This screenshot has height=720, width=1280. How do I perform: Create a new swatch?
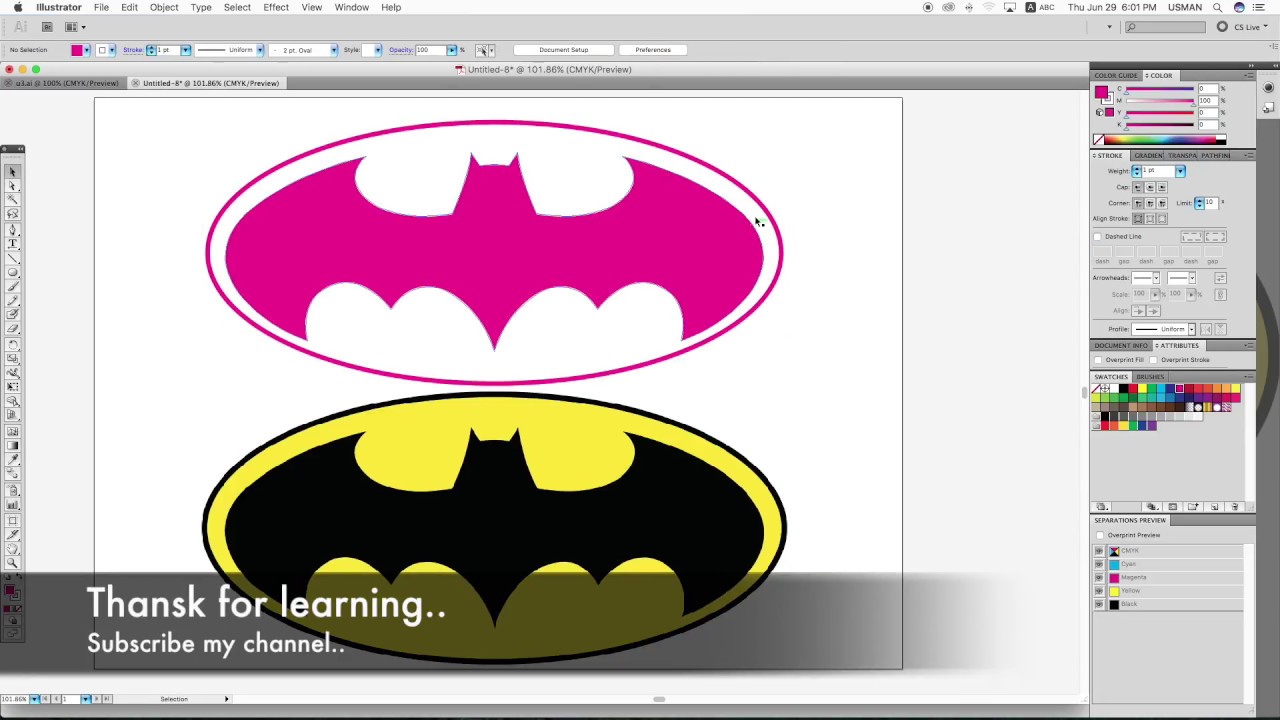[1214, 507]
